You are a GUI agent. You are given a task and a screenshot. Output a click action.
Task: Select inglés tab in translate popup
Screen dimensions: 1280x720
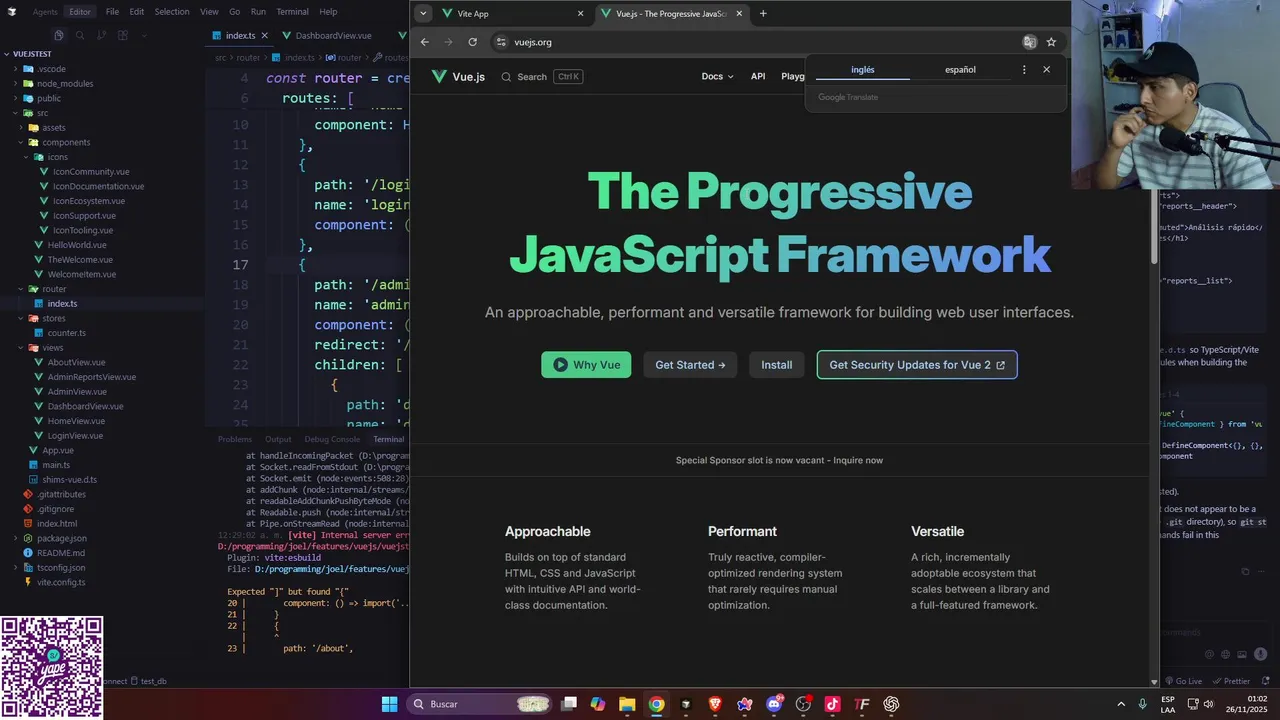coord(863,70)
